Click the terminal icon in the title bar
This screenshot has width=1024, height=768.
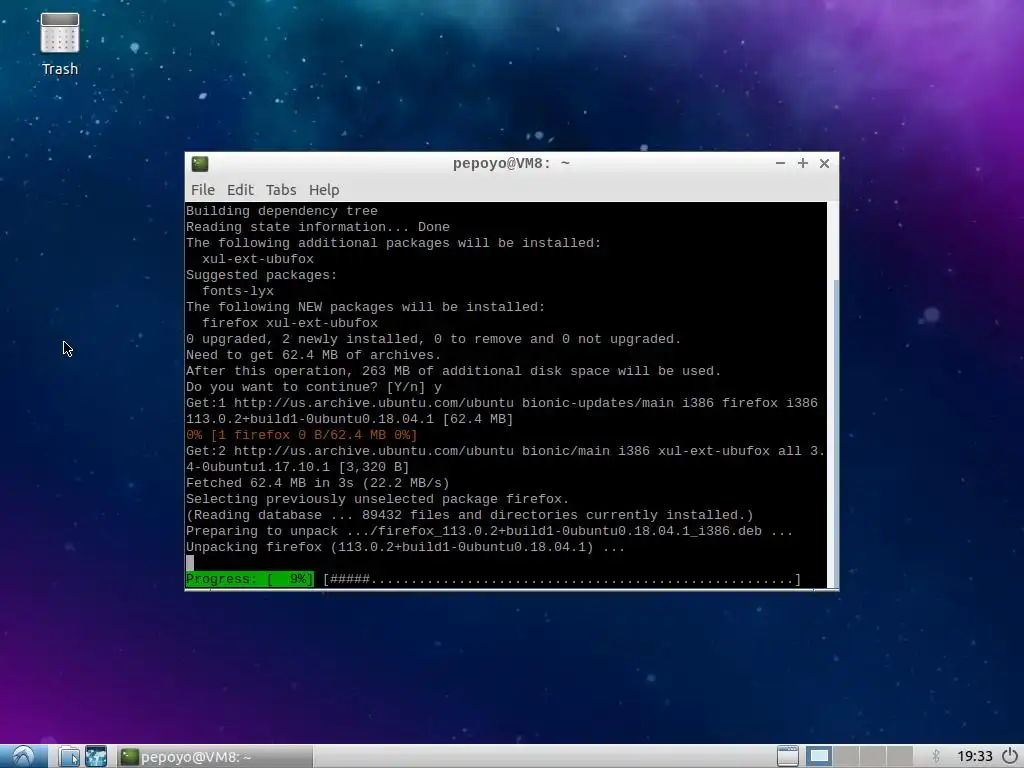tap(200, 164)
